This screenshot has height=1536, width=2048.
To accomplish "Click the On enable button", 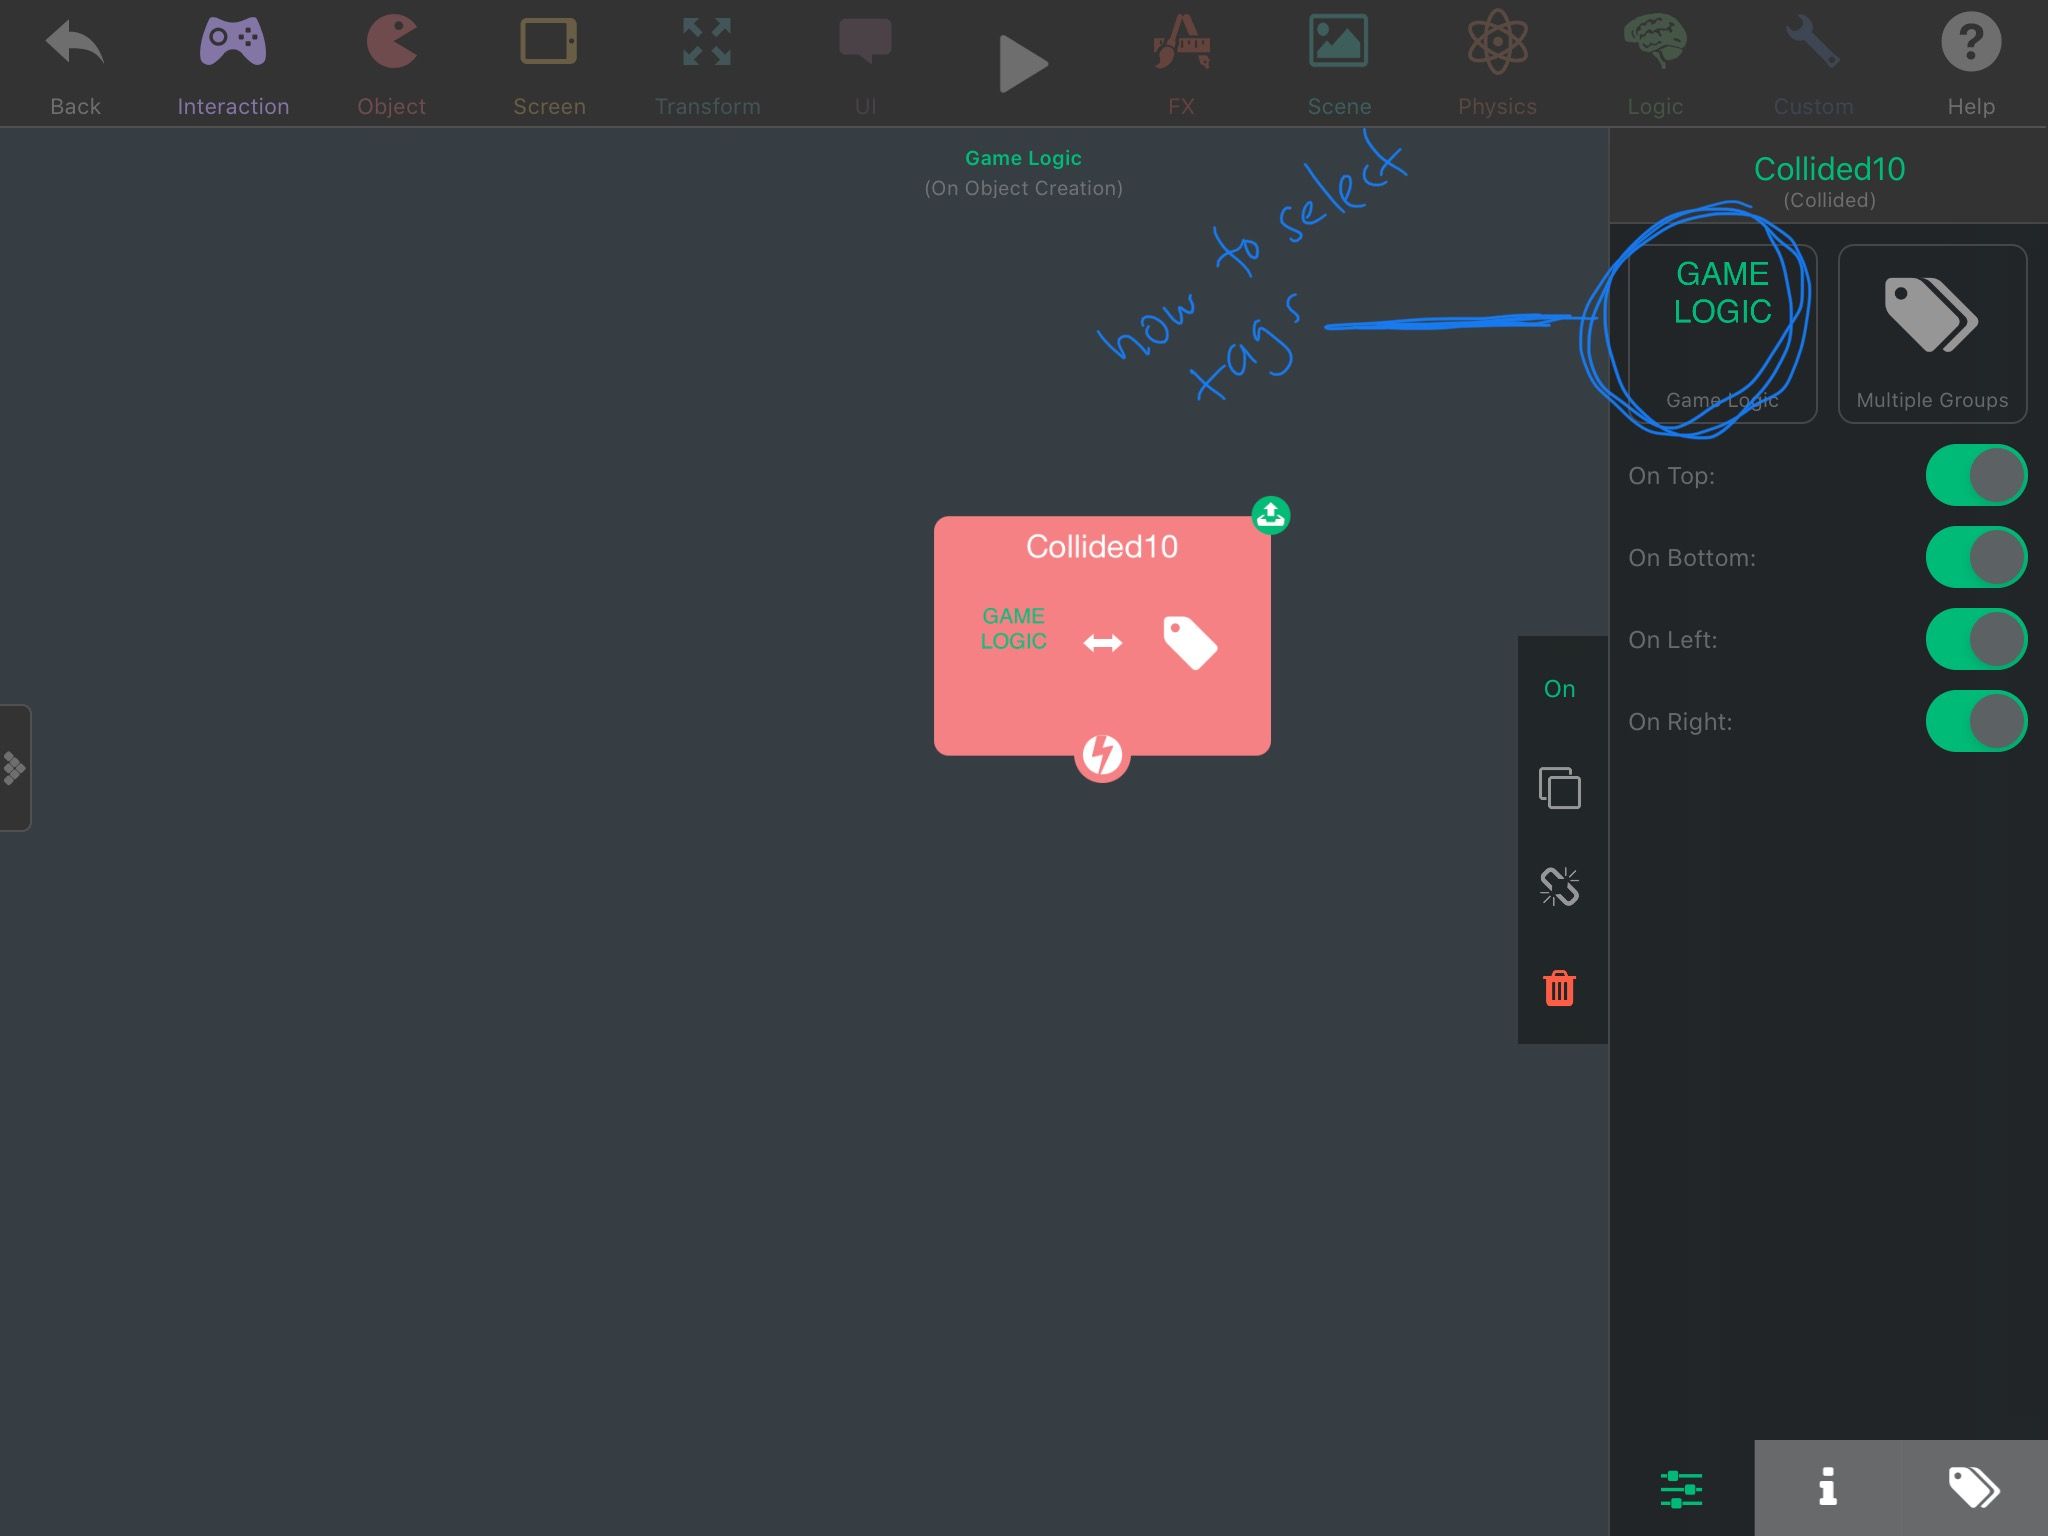I will (1559, 689).
